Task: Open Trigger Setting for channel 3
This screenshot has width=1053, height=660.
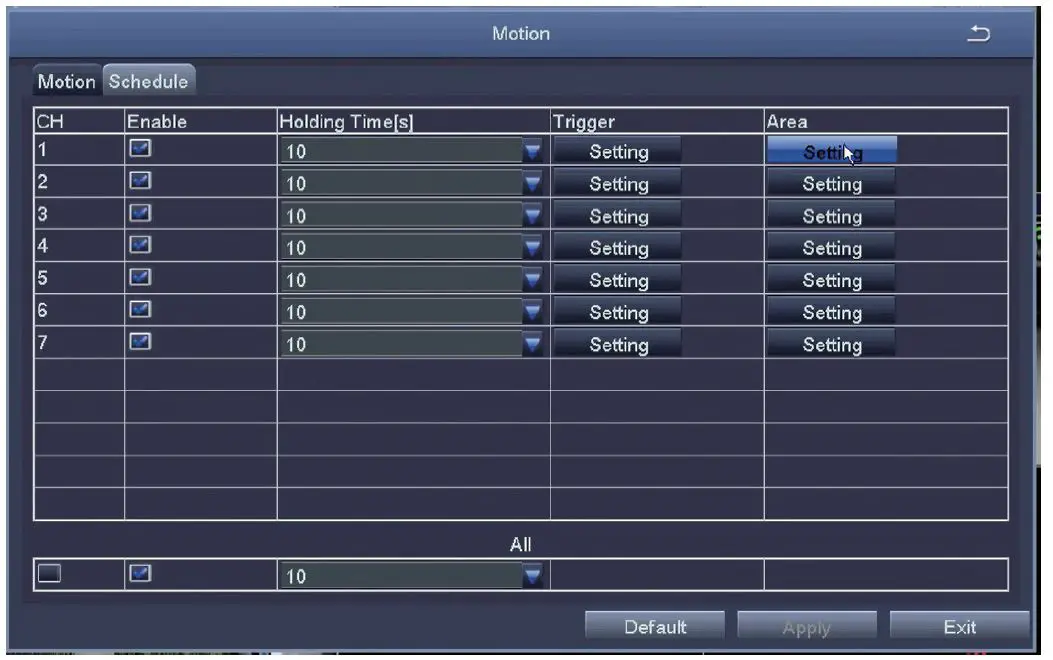Action: [619, 216]
